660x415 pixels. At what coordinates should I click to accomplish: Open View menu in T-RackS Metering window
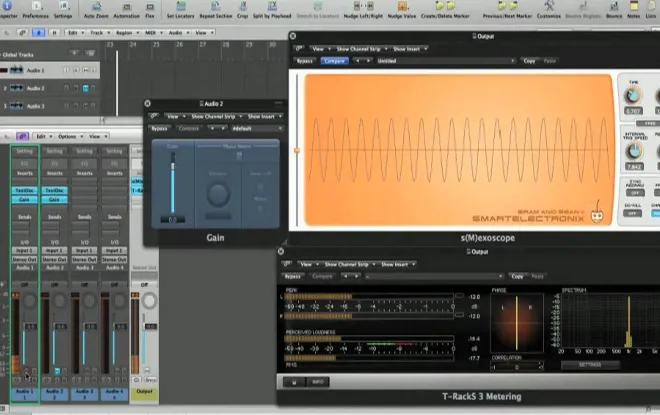pos(309,264)
